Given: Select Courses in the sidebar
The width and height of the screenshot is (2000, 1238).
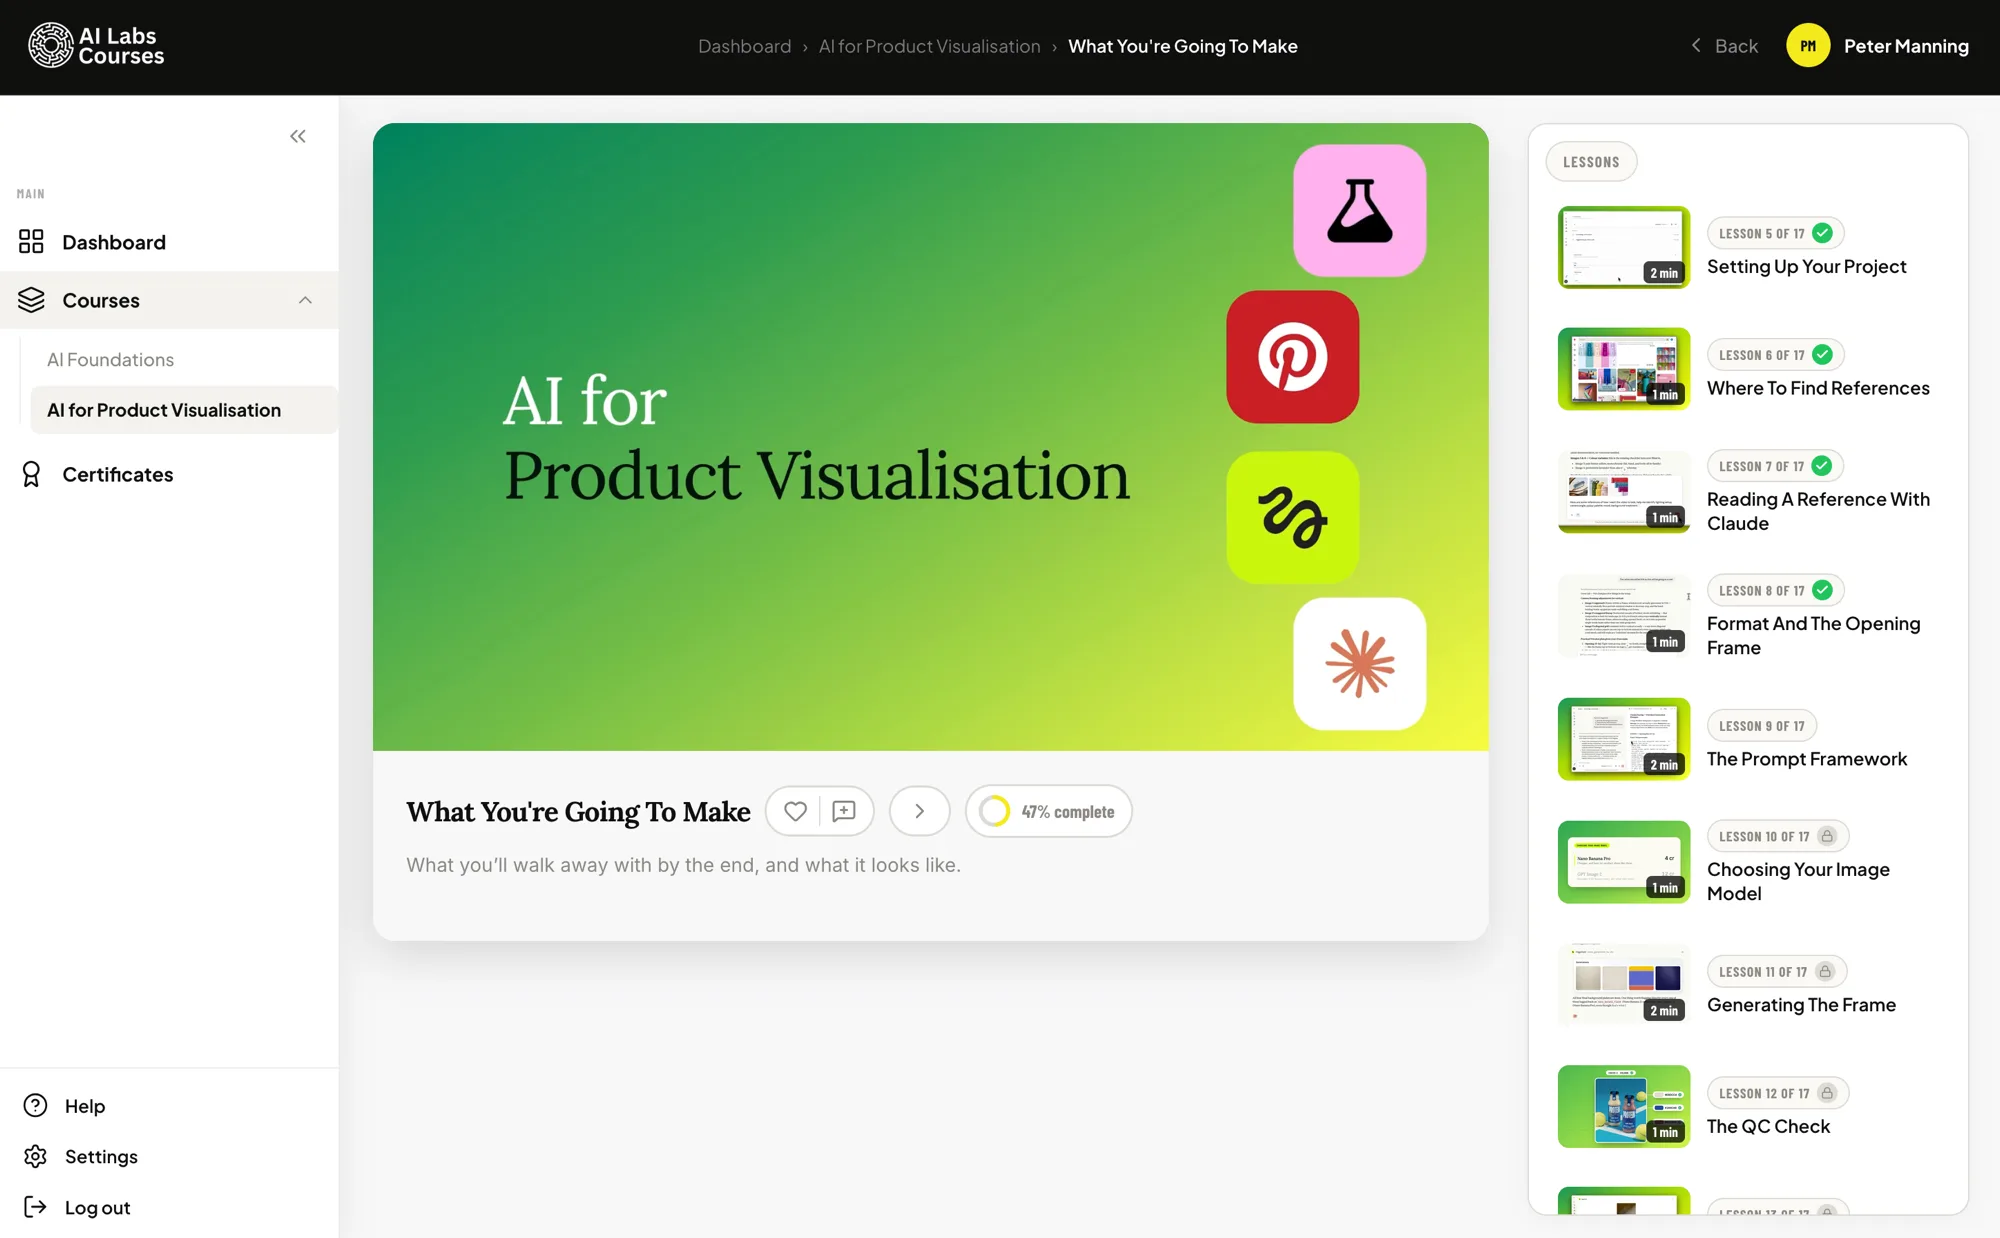Looking at the screenshot, I should click(x=169, y=300).
